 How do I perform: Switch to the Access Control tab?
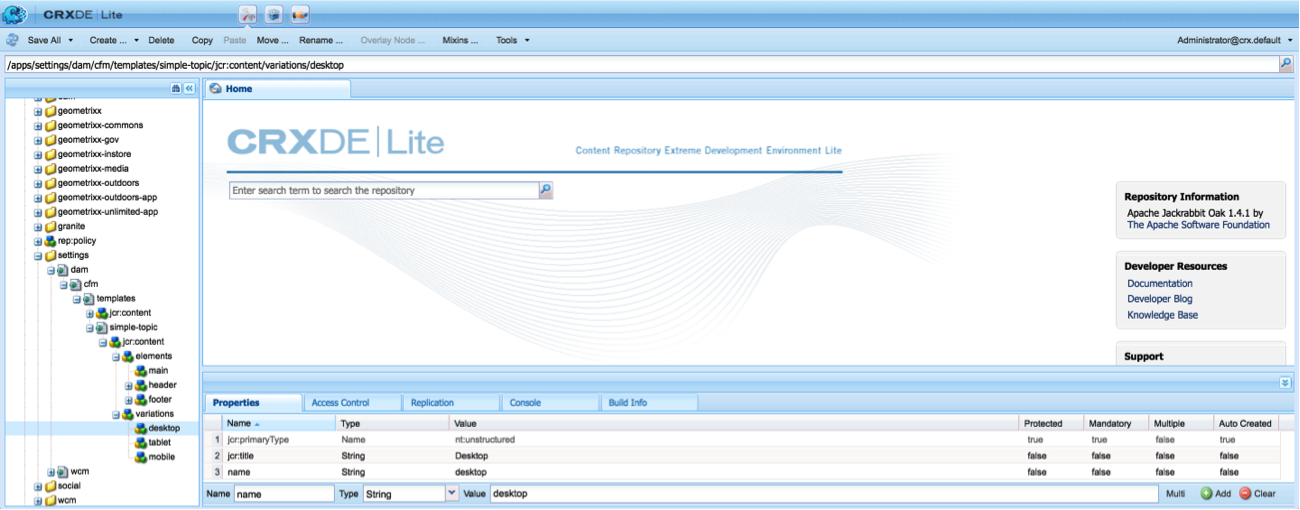(340, 403)
